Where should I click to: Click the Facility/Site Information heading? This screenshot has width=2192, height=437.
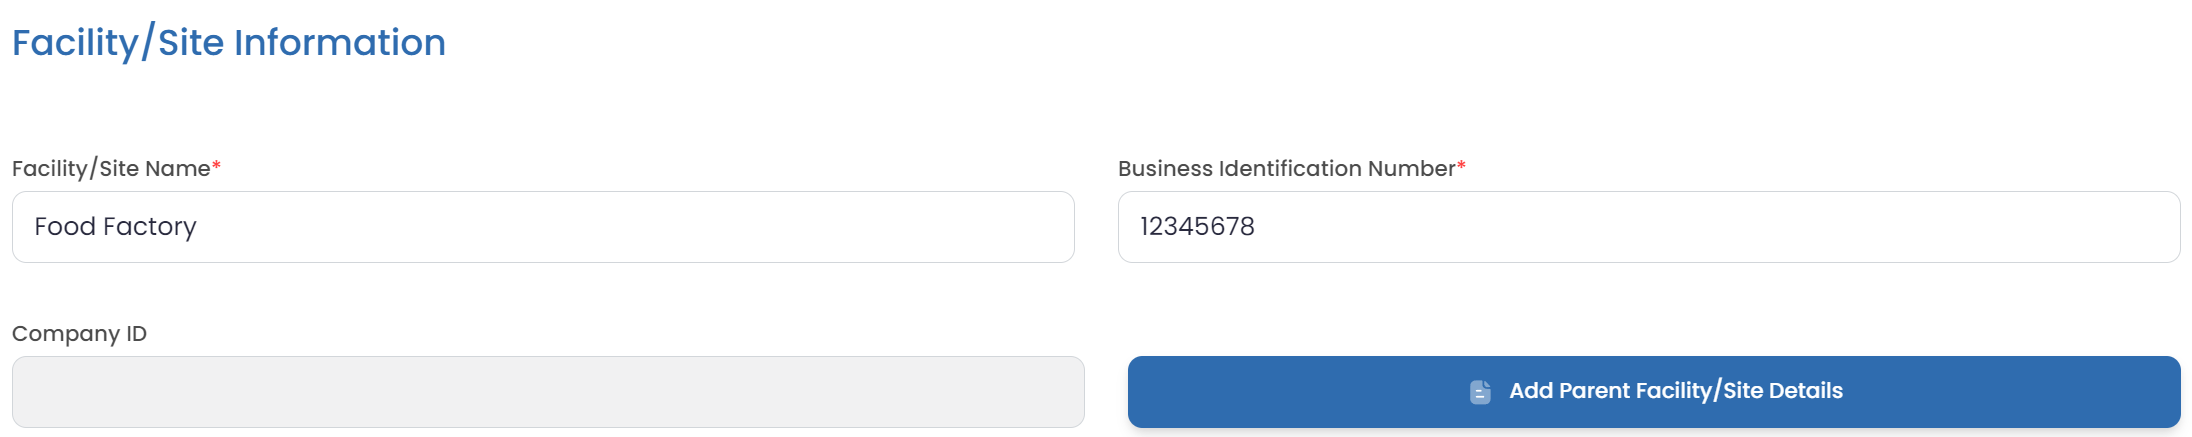(x=229, y=43)
